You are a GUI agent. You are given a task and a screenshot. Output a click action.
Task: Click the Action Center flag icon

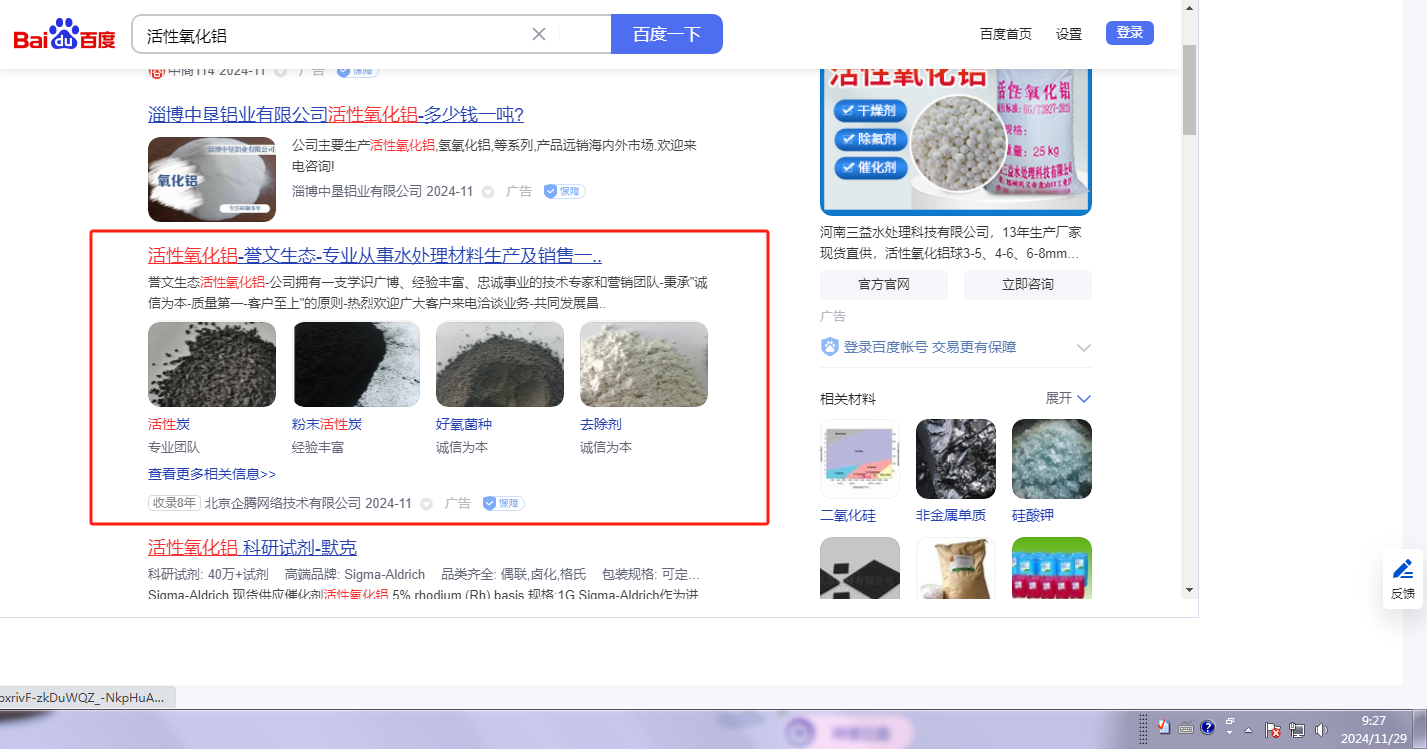[1273, 729]
